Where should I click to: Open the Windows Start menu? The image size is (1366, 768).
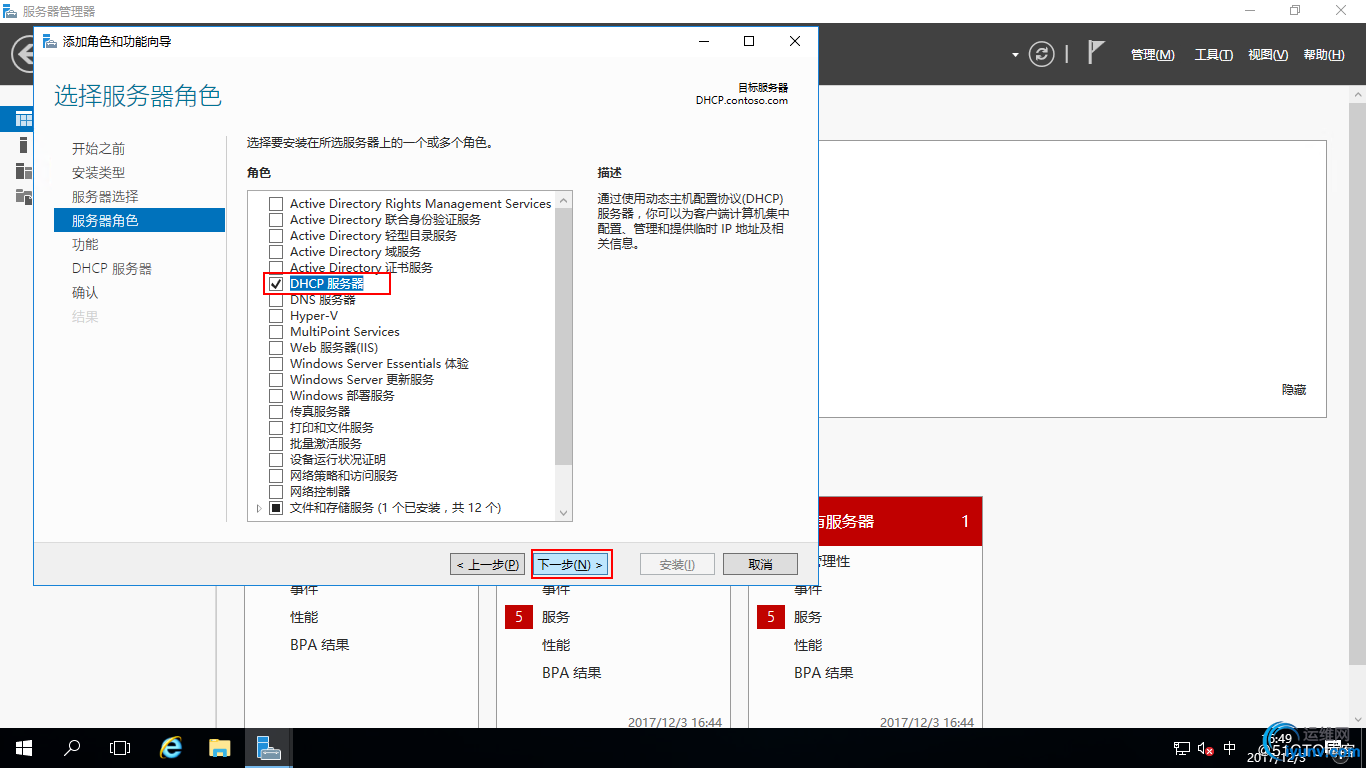click(x=23, y=747)
